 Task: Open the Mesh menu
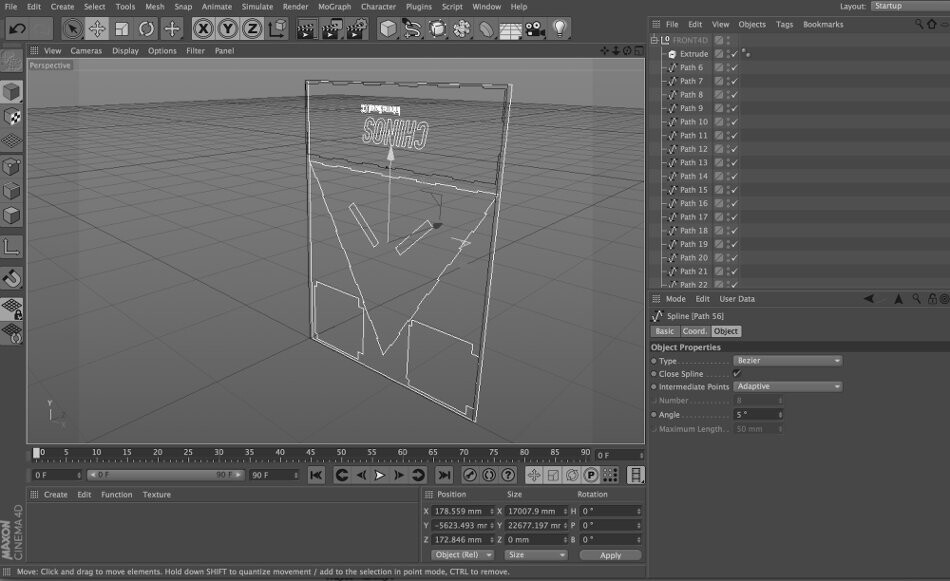tap(154, 7)
